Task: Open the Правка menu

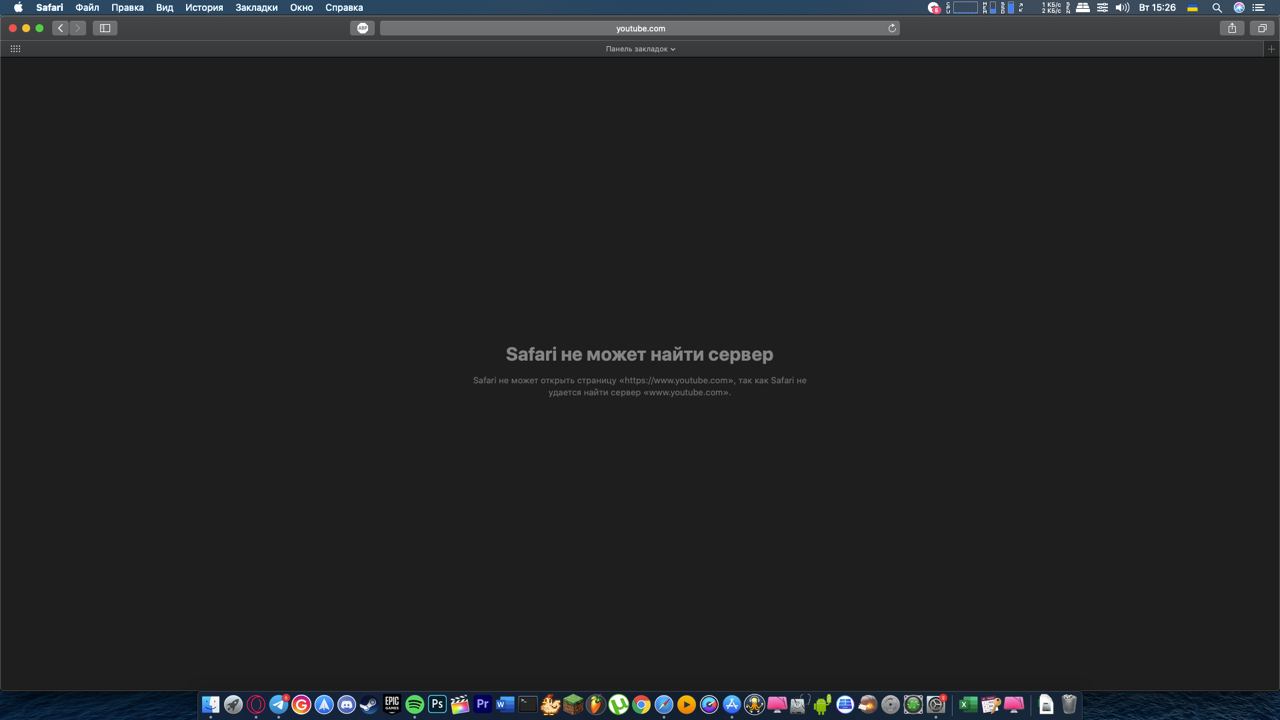Action: pos(128,7)
